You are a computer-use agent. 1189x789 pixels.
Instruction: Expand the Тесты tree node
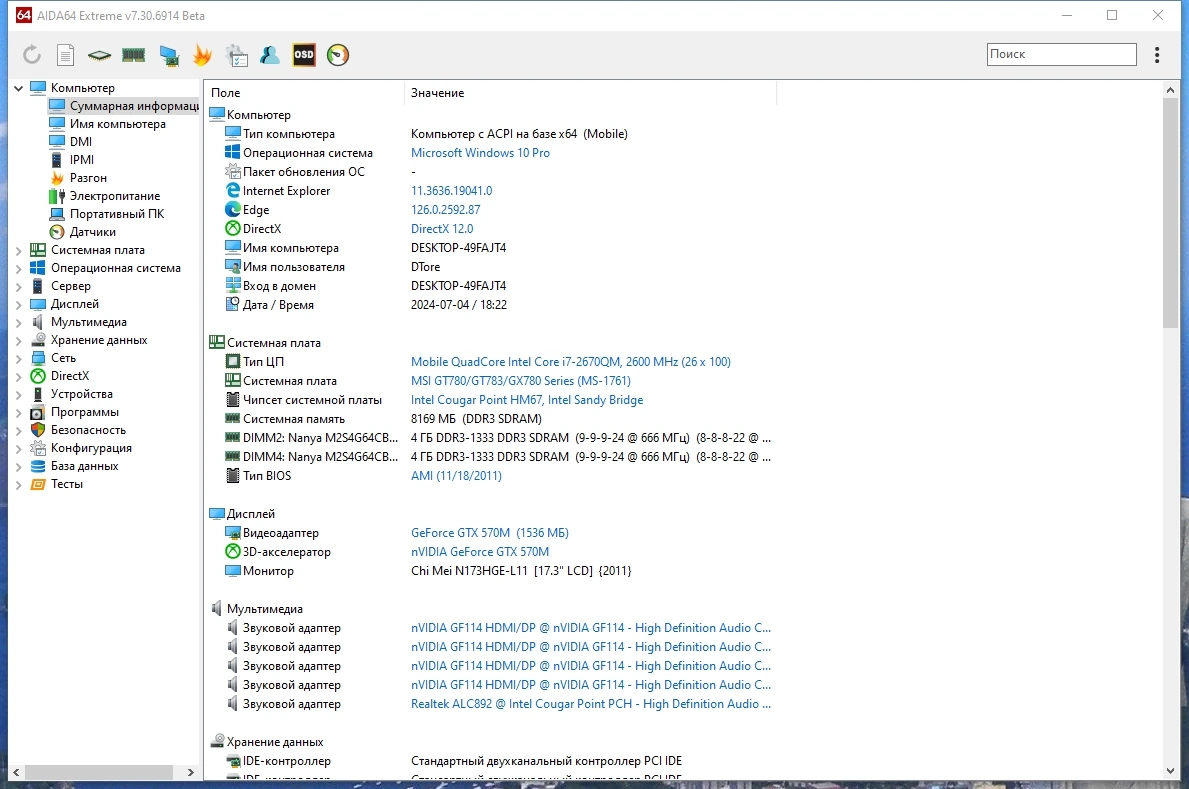click(18, 484)
